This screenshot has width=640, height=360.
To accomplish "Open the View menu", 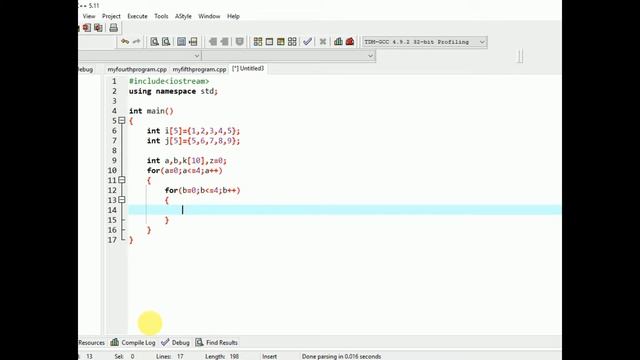I will (89, 16).
